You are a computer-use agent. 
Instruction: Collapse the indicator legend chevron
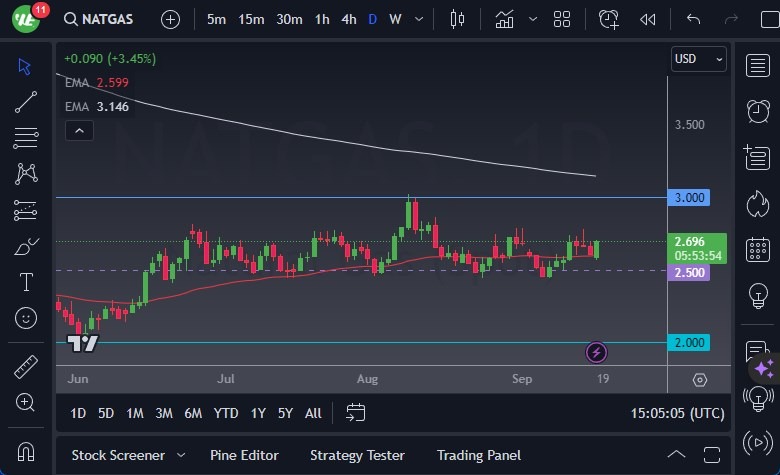79,131
